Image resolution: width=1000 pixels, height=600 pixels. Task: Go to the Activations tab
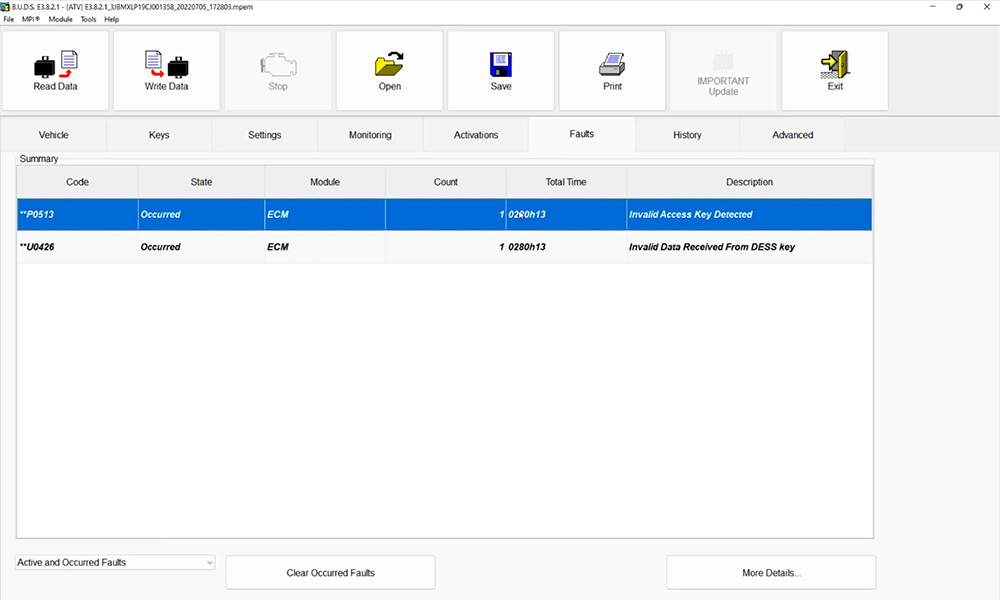click(476, 135)
